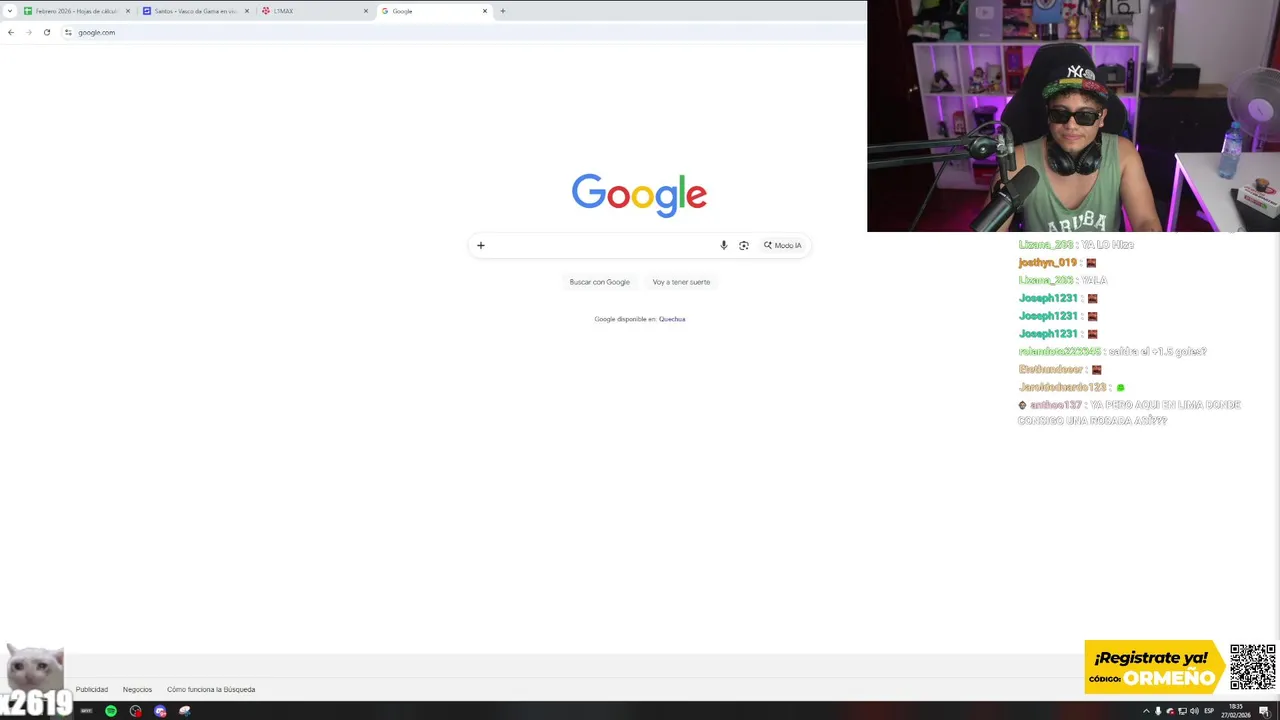The image size is (1280, 720).
Task: Click the ¡Regístrate ya! ORMEÑO banner
Action: point(1155,667)
